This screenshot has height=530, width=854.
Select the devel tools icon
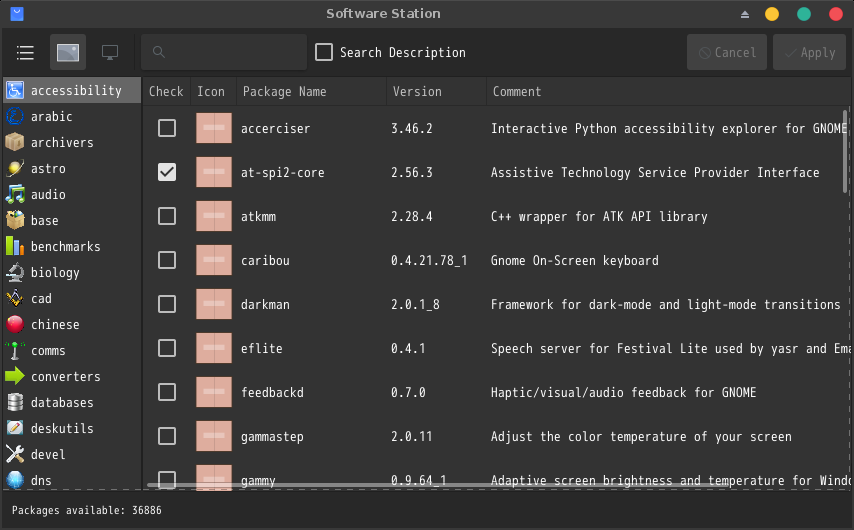coord(15,454)
